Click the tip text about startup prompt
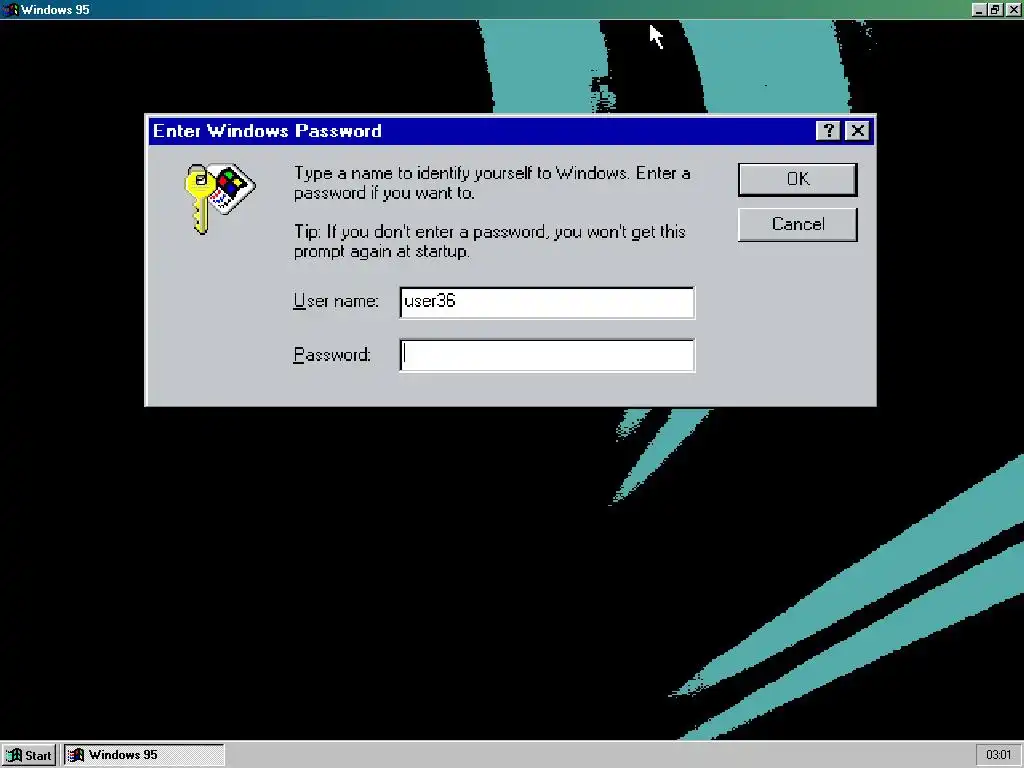The height and width of the screenshot is (768, 1024). [489, 241]
